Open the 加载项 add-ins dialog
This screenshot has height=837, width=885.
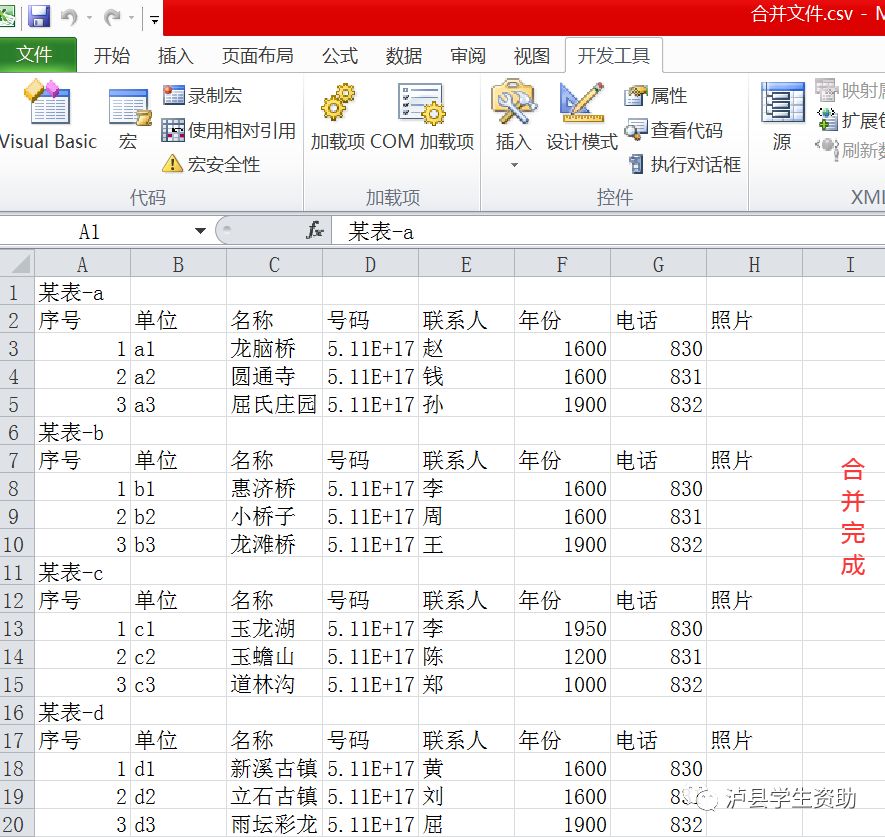click(338, 117)
